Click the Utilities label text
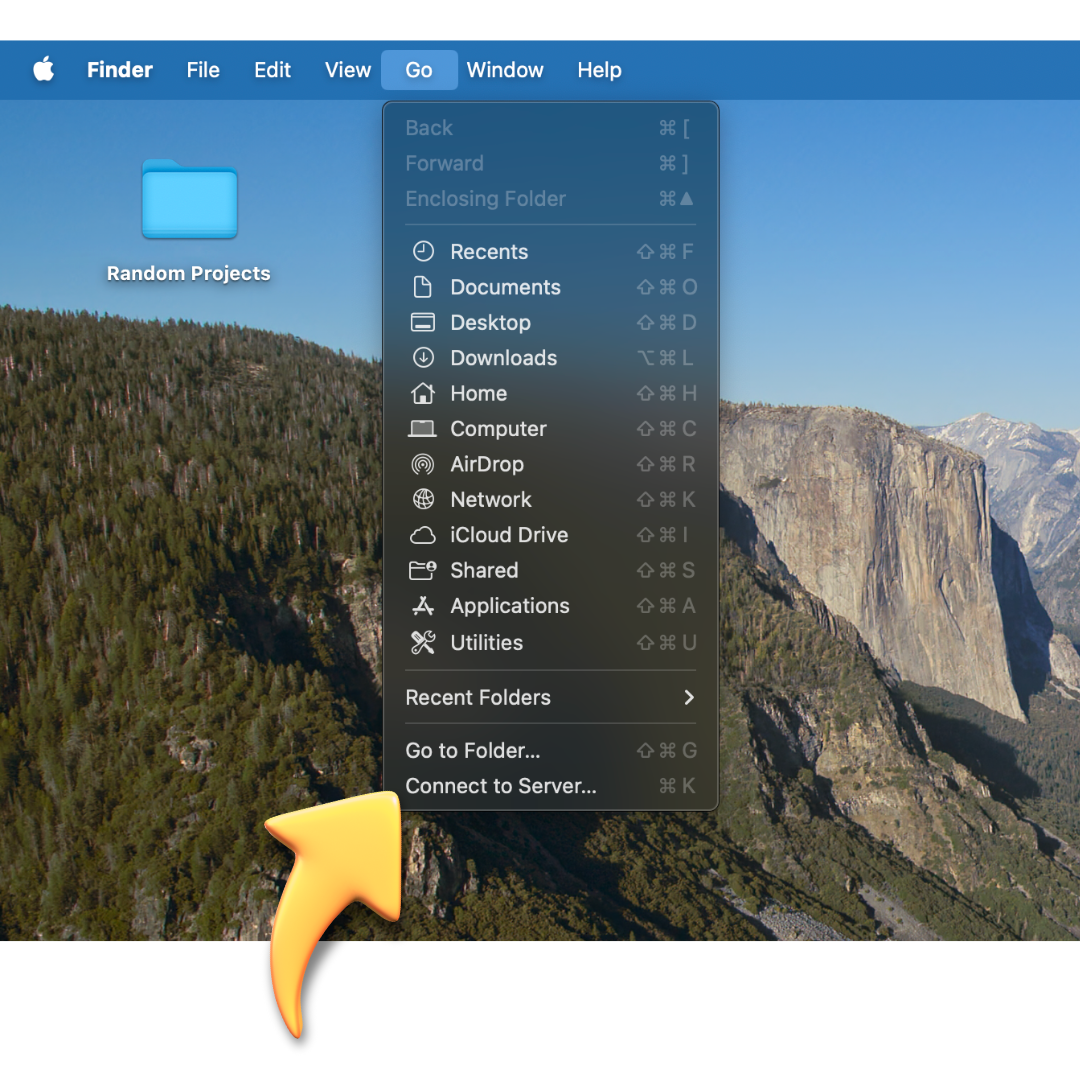 pos(486,643)
